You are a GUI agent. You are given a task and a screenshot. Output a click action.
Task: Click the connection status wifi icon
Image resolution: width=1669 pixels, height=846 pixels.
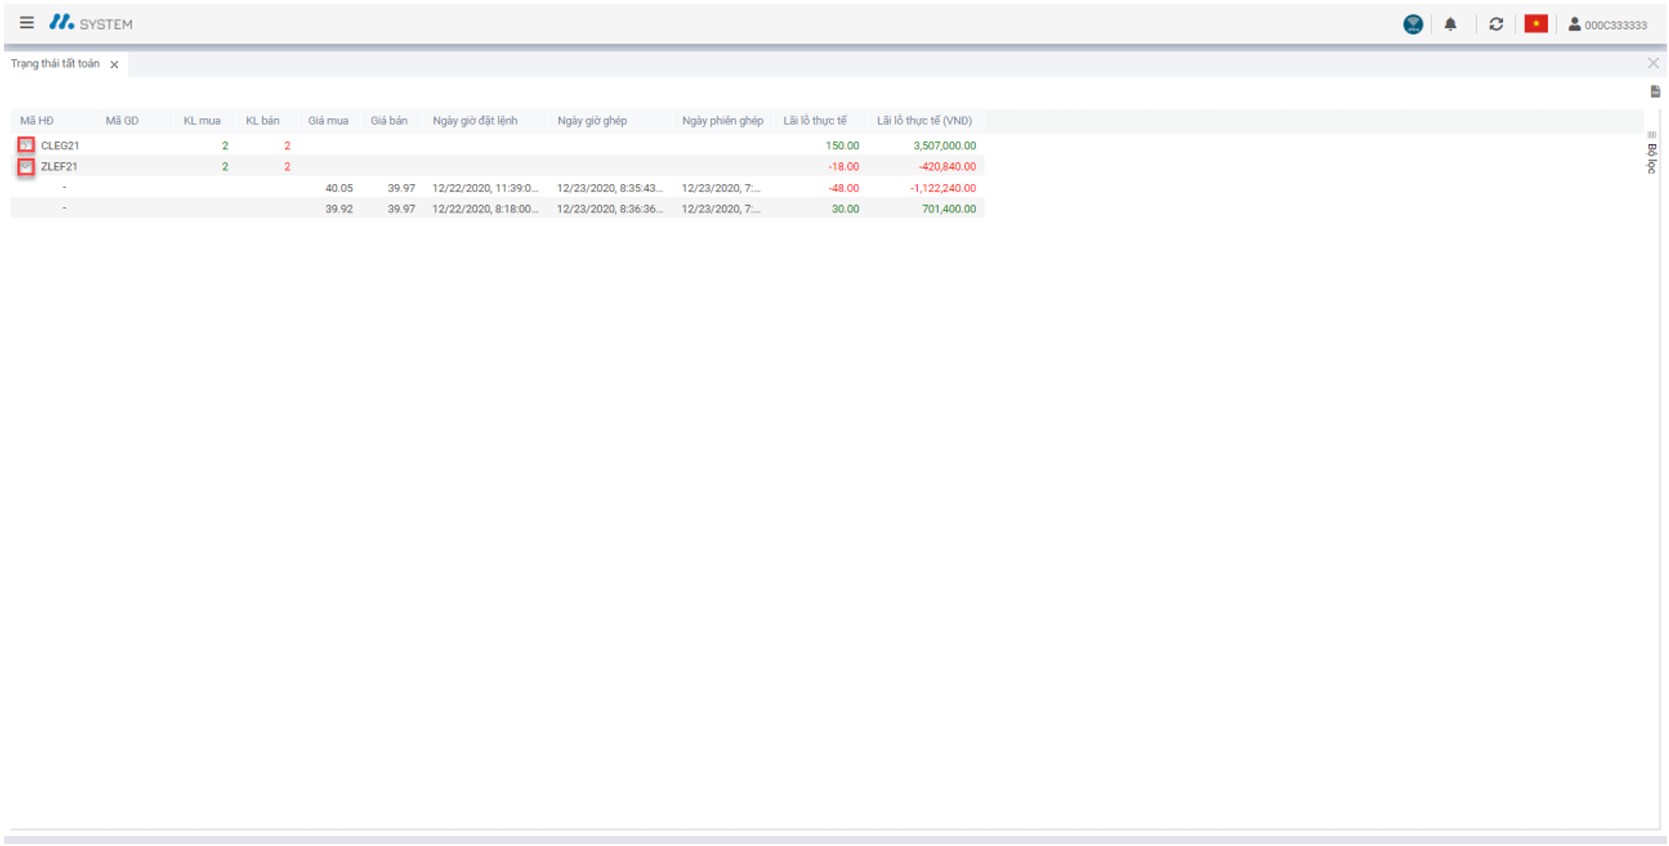tap(1412, 25)
